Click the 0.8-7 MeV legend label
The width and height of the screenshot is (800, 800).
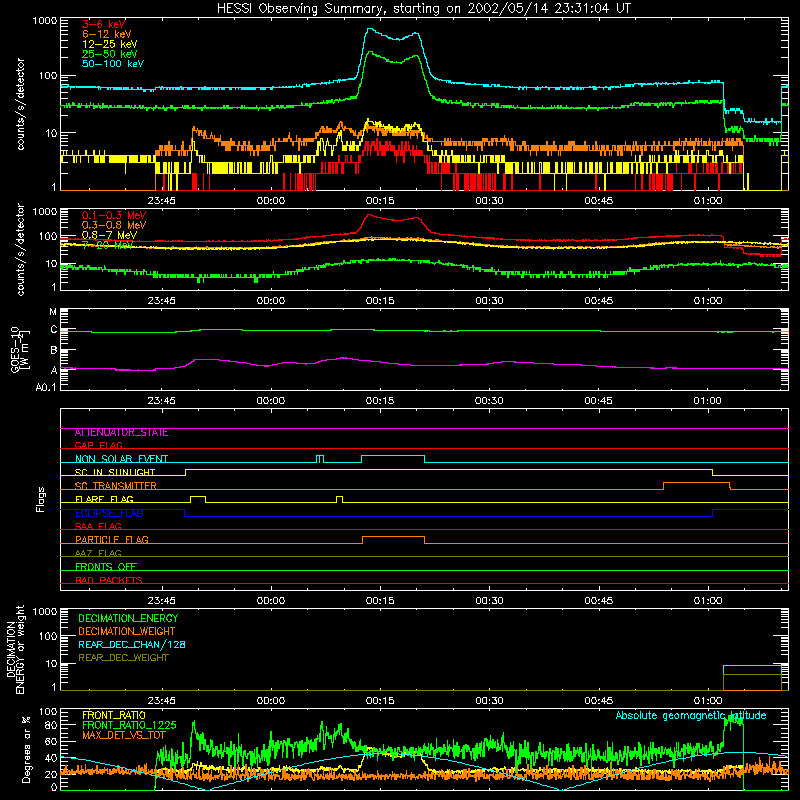[109, 235]
